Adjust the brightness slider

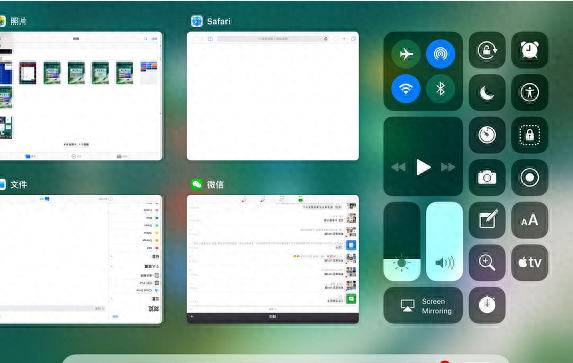tap(402, 241)
